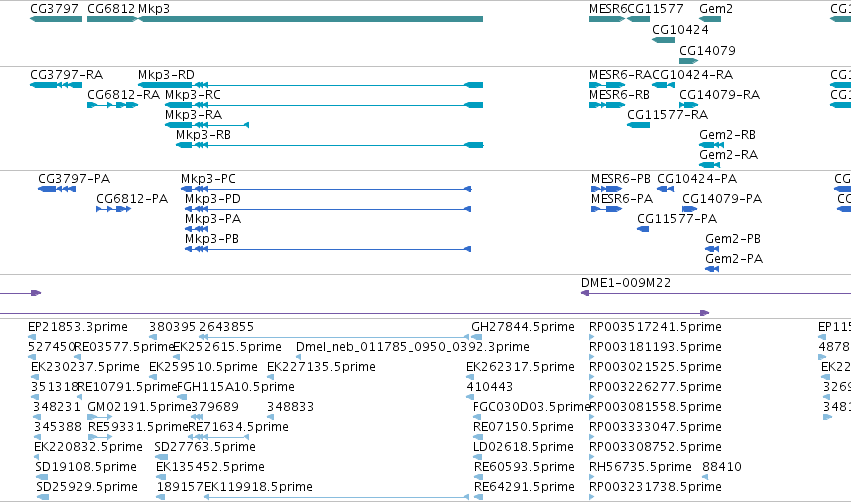
Task: Select EST EP21853.3prime
Action: click(31, 338)
